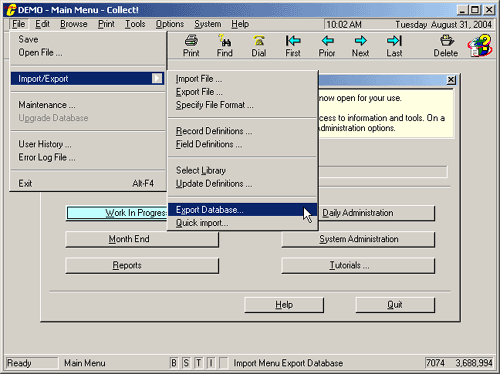Viewport: 500px width, 374px height.
Task: Open the Tools menu
Action: point(135,24)
